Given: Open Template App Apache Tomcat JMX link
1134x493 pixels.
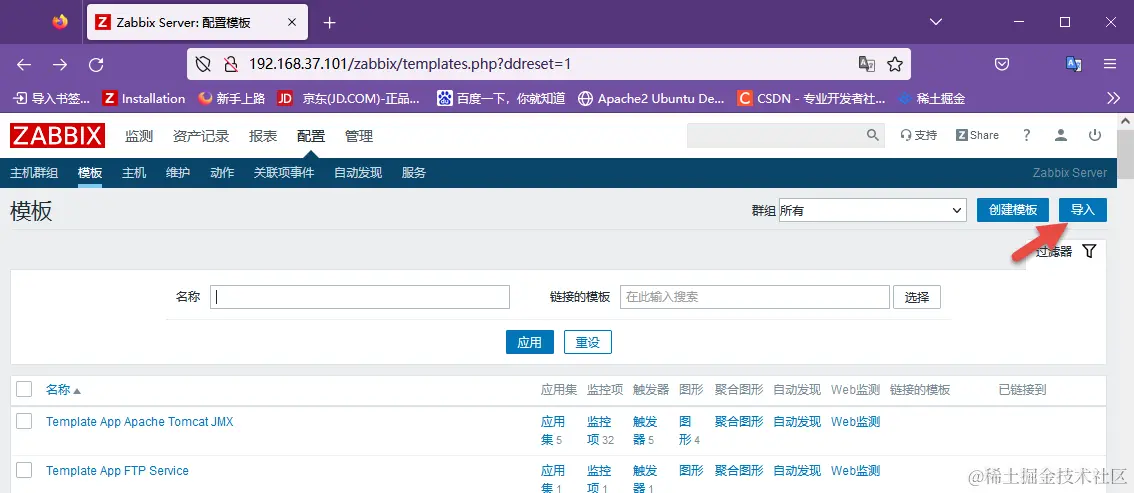Looking at the screenshot, I should pos(140,421).
